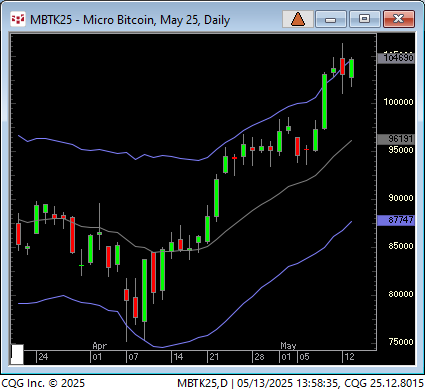The width and height of the screenshot is (425, 391).
Task: Click the 'Apr' month label
Action: tap(100, 346)
